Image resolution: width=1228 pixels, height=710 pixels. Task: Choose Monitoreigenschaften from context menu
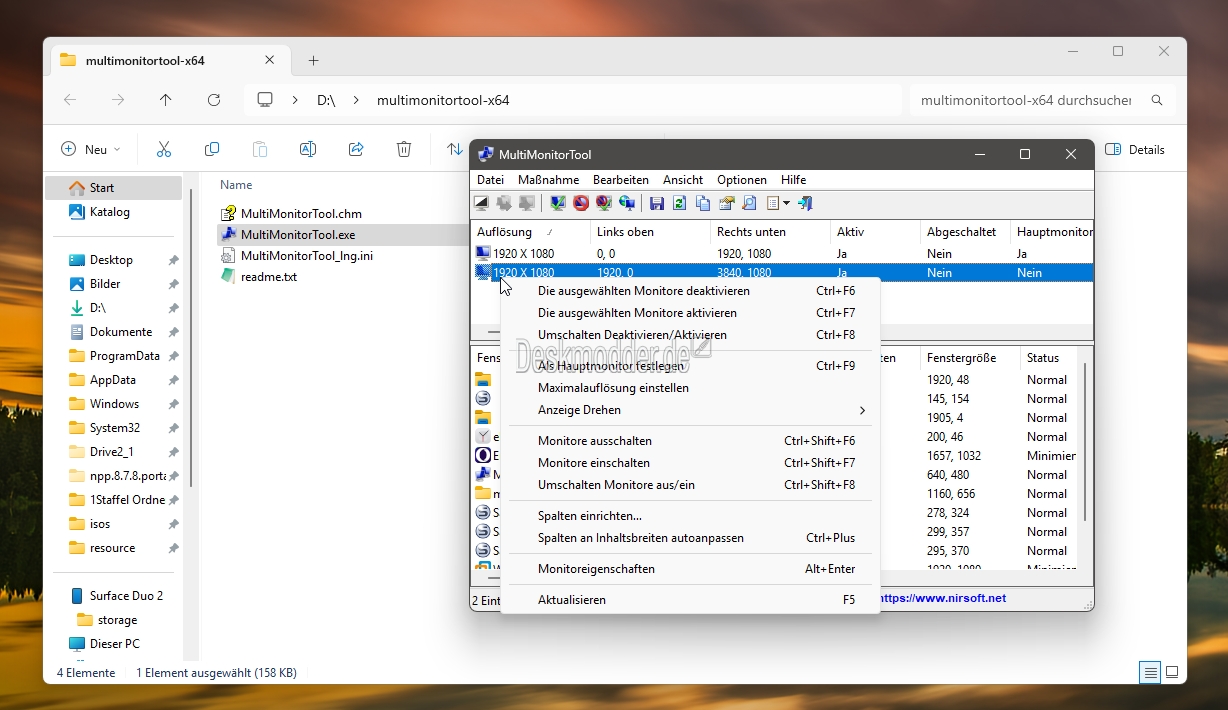tap(690, 569)
